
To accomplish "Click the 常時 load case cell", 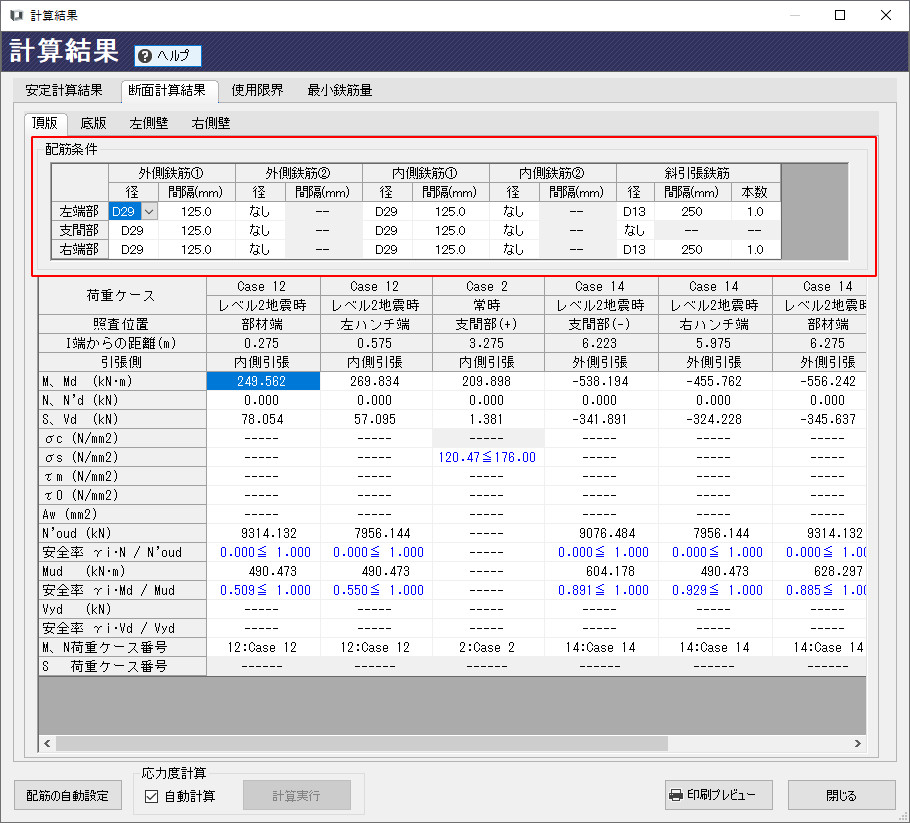I will click(488, 305).
